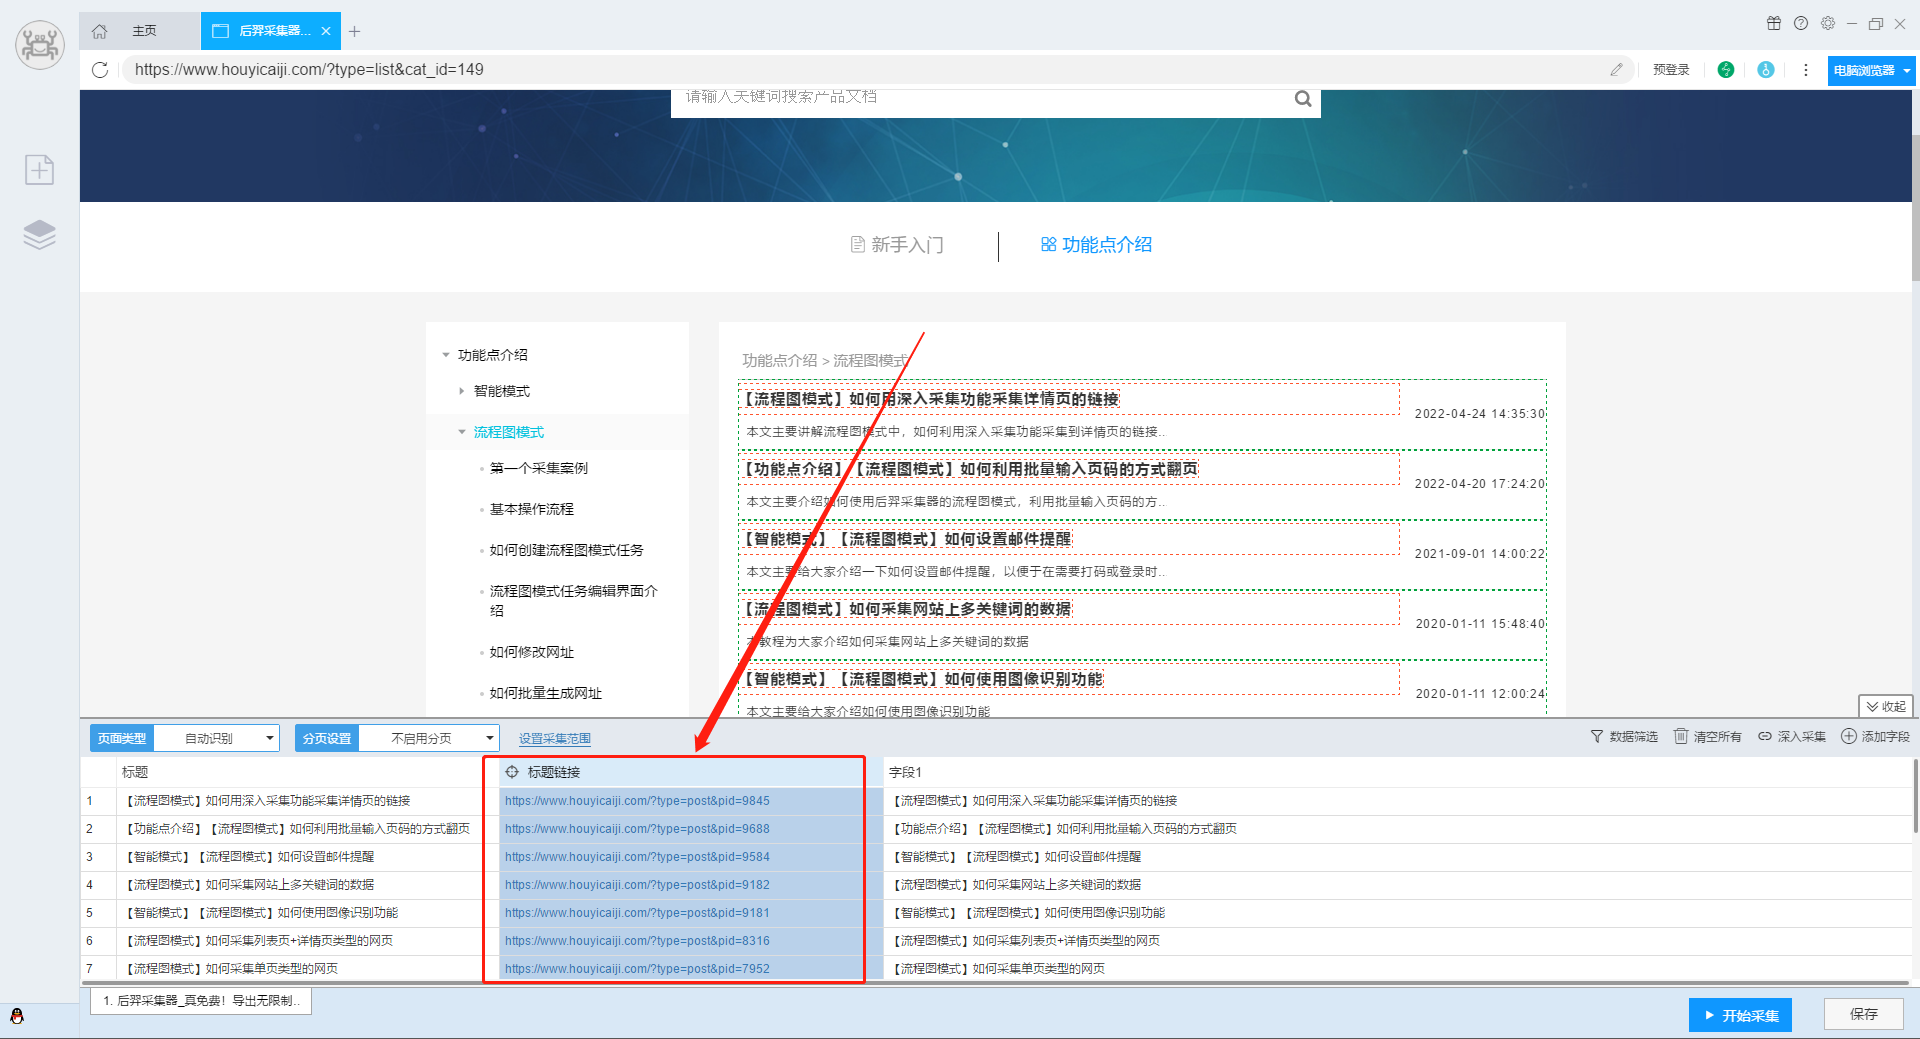
Task: Add a new tab with plus icon
Action: 354,31
